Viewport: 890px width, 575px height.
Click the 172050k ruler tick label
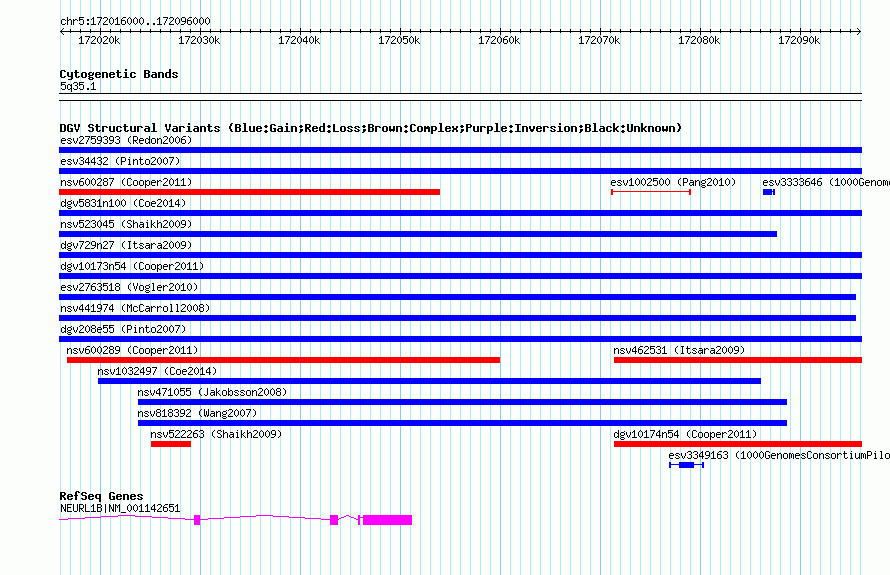tap(399, 41)
